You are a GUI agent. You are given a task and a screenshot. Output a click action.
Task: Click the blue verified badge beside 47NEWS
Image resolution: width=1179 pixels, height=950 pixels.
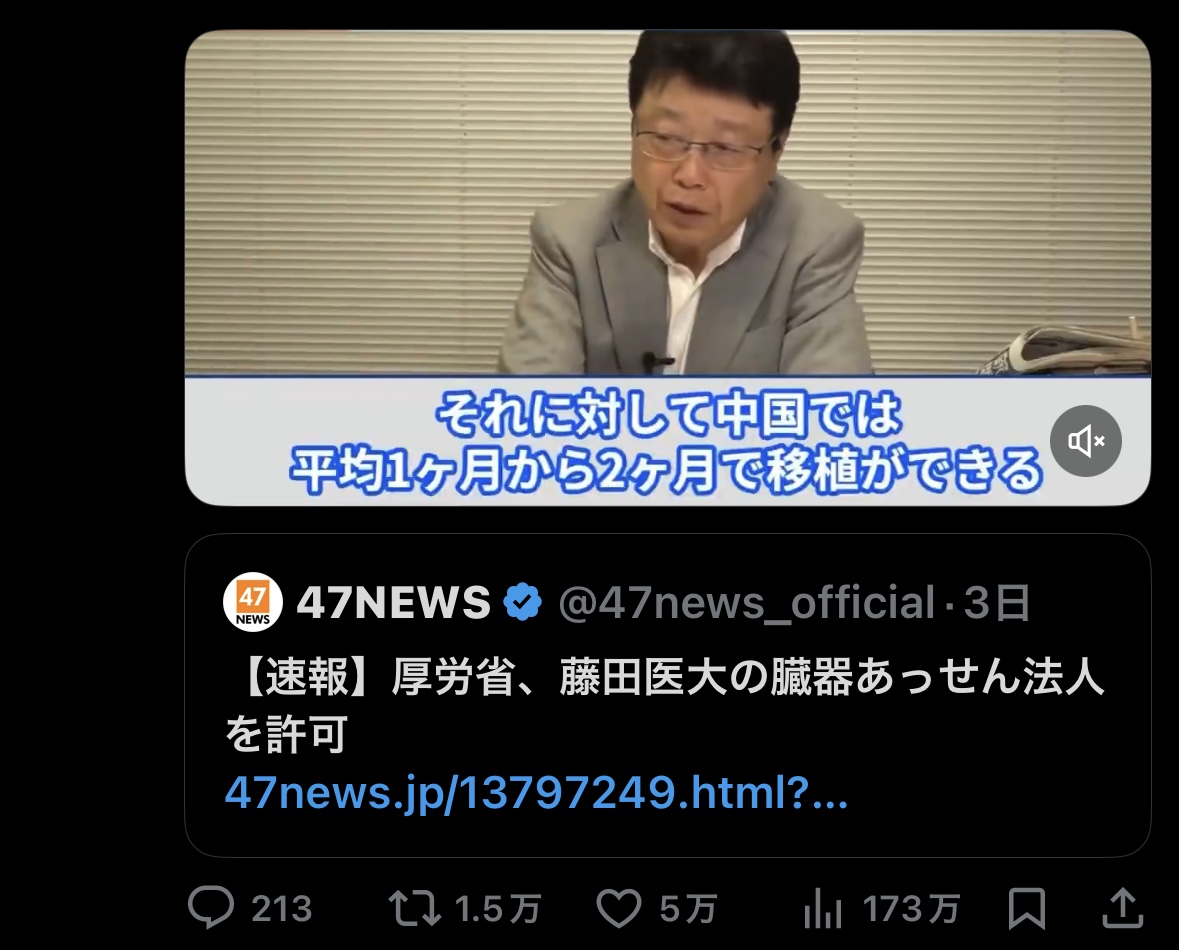click(x=523, y=602)
